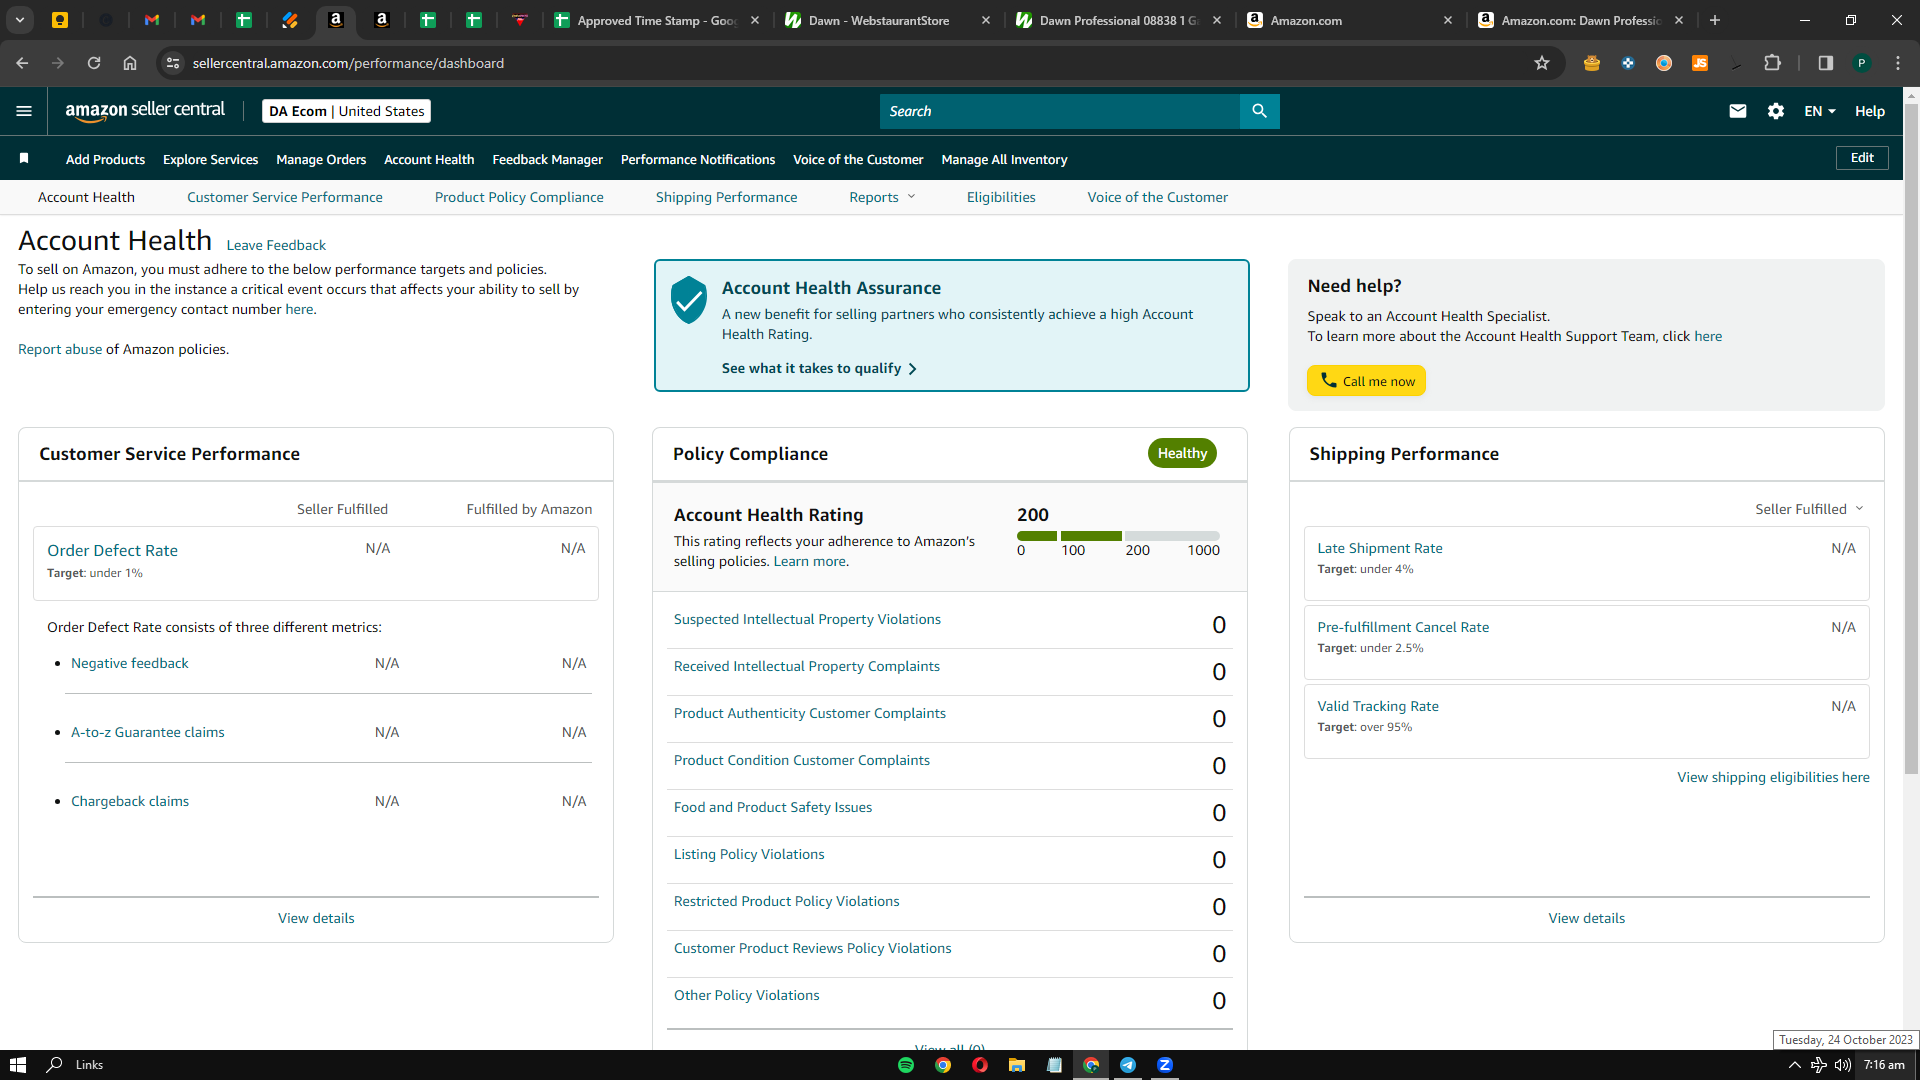Click the Windows Start button

coord(18,1065)
